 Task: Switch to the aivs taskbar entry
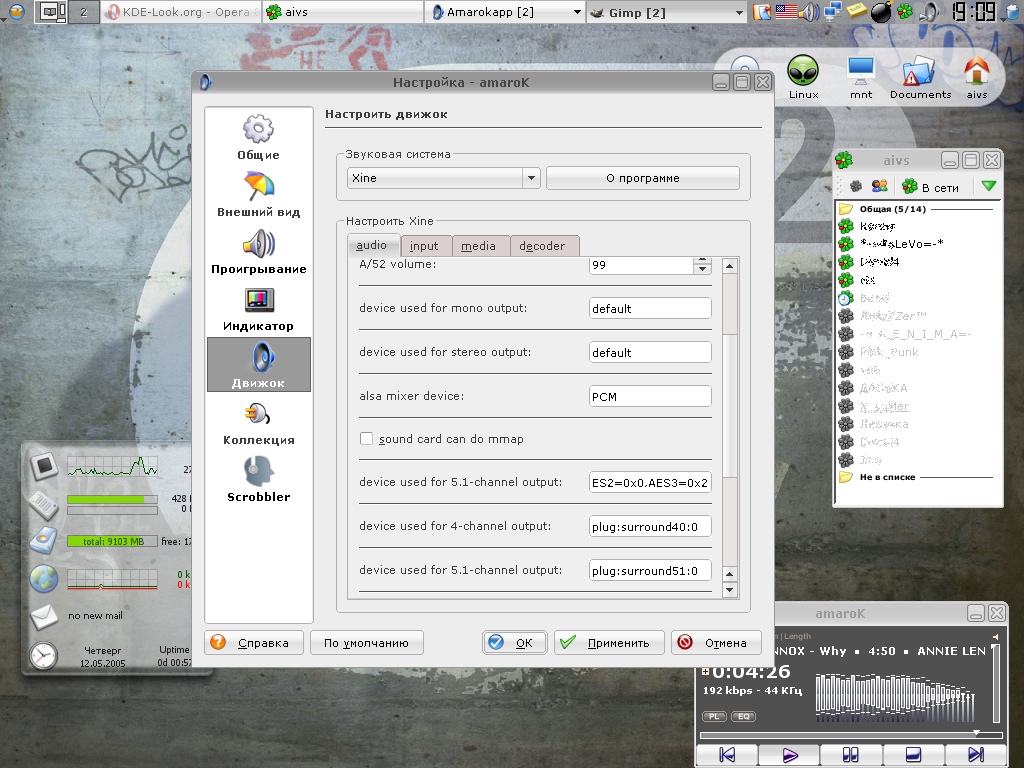pos(343,12)
